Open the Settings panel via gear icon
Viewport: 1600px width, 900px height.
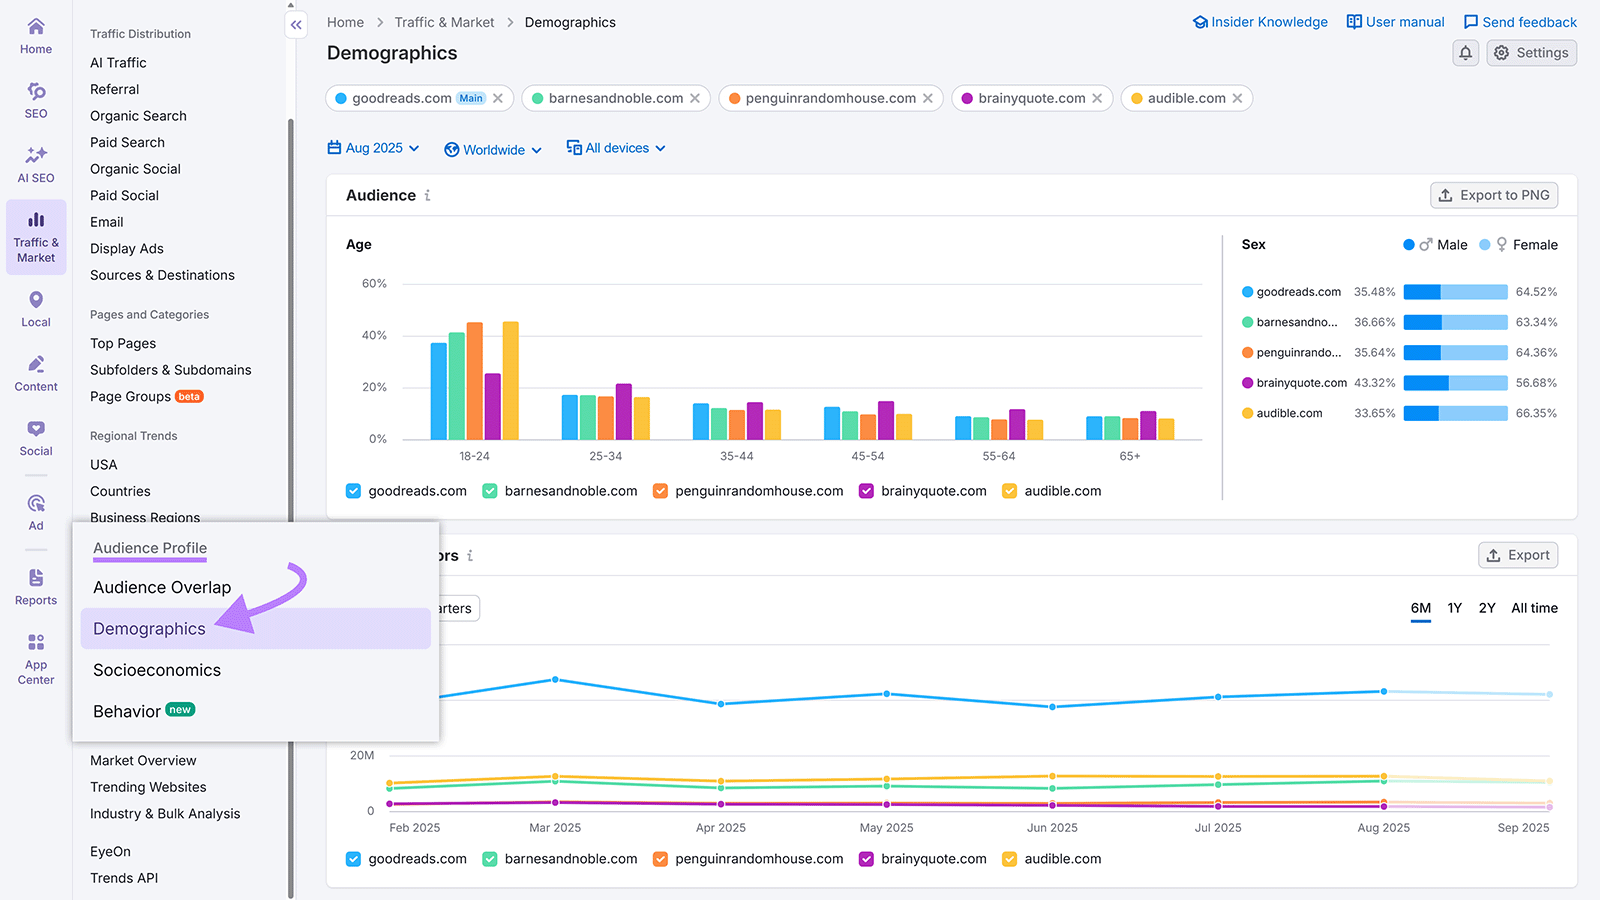pos(1531,52)
